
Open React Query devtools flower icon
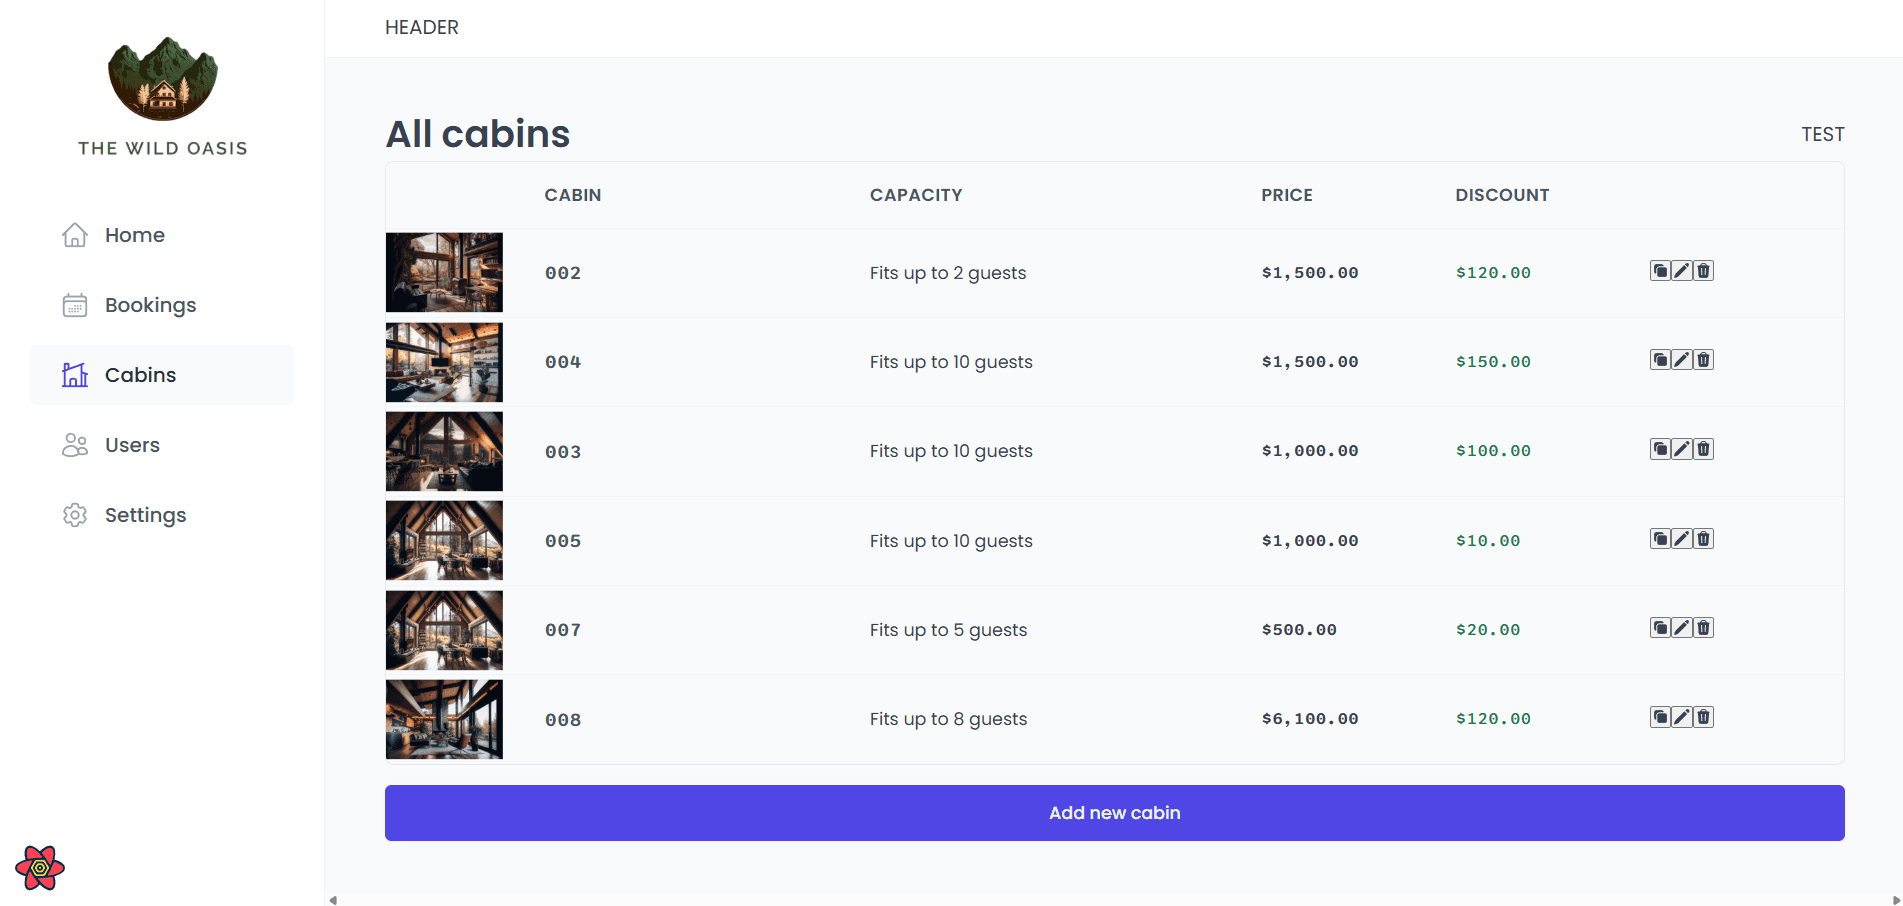click(40, 868)
